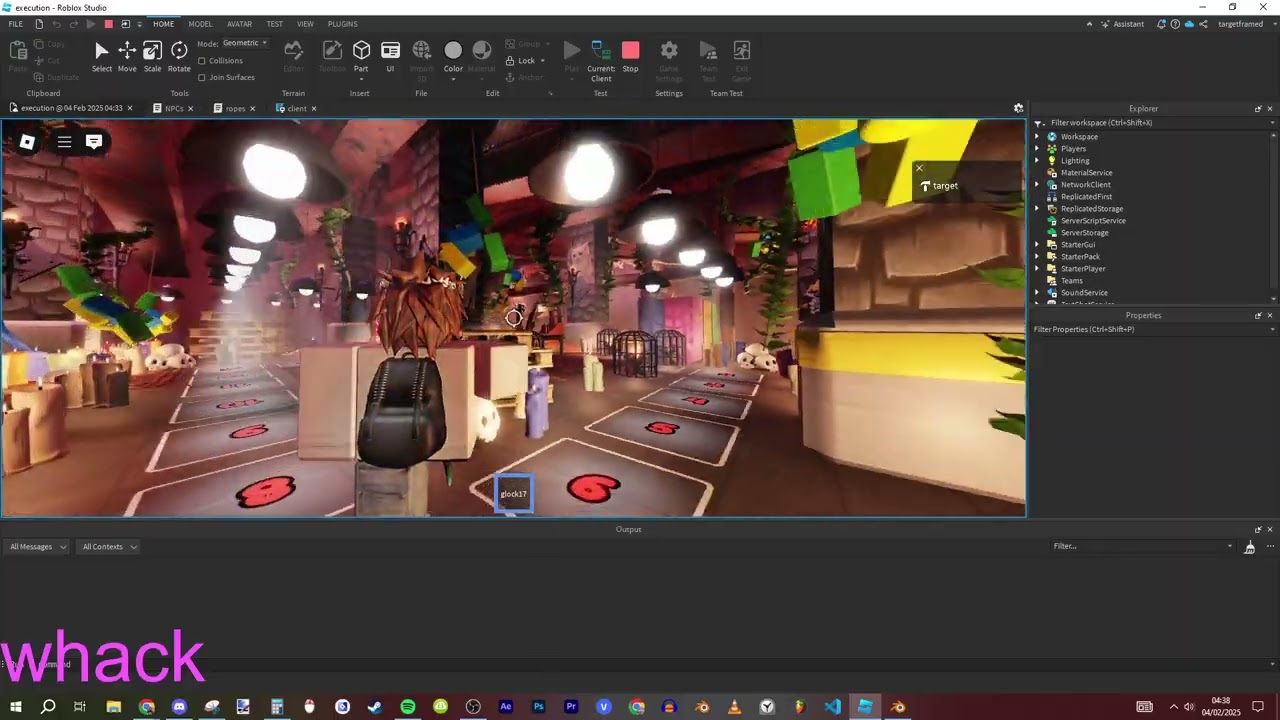Select MaterialService in Explorer
1280x720 pixels.
(x=1086, y=173)
